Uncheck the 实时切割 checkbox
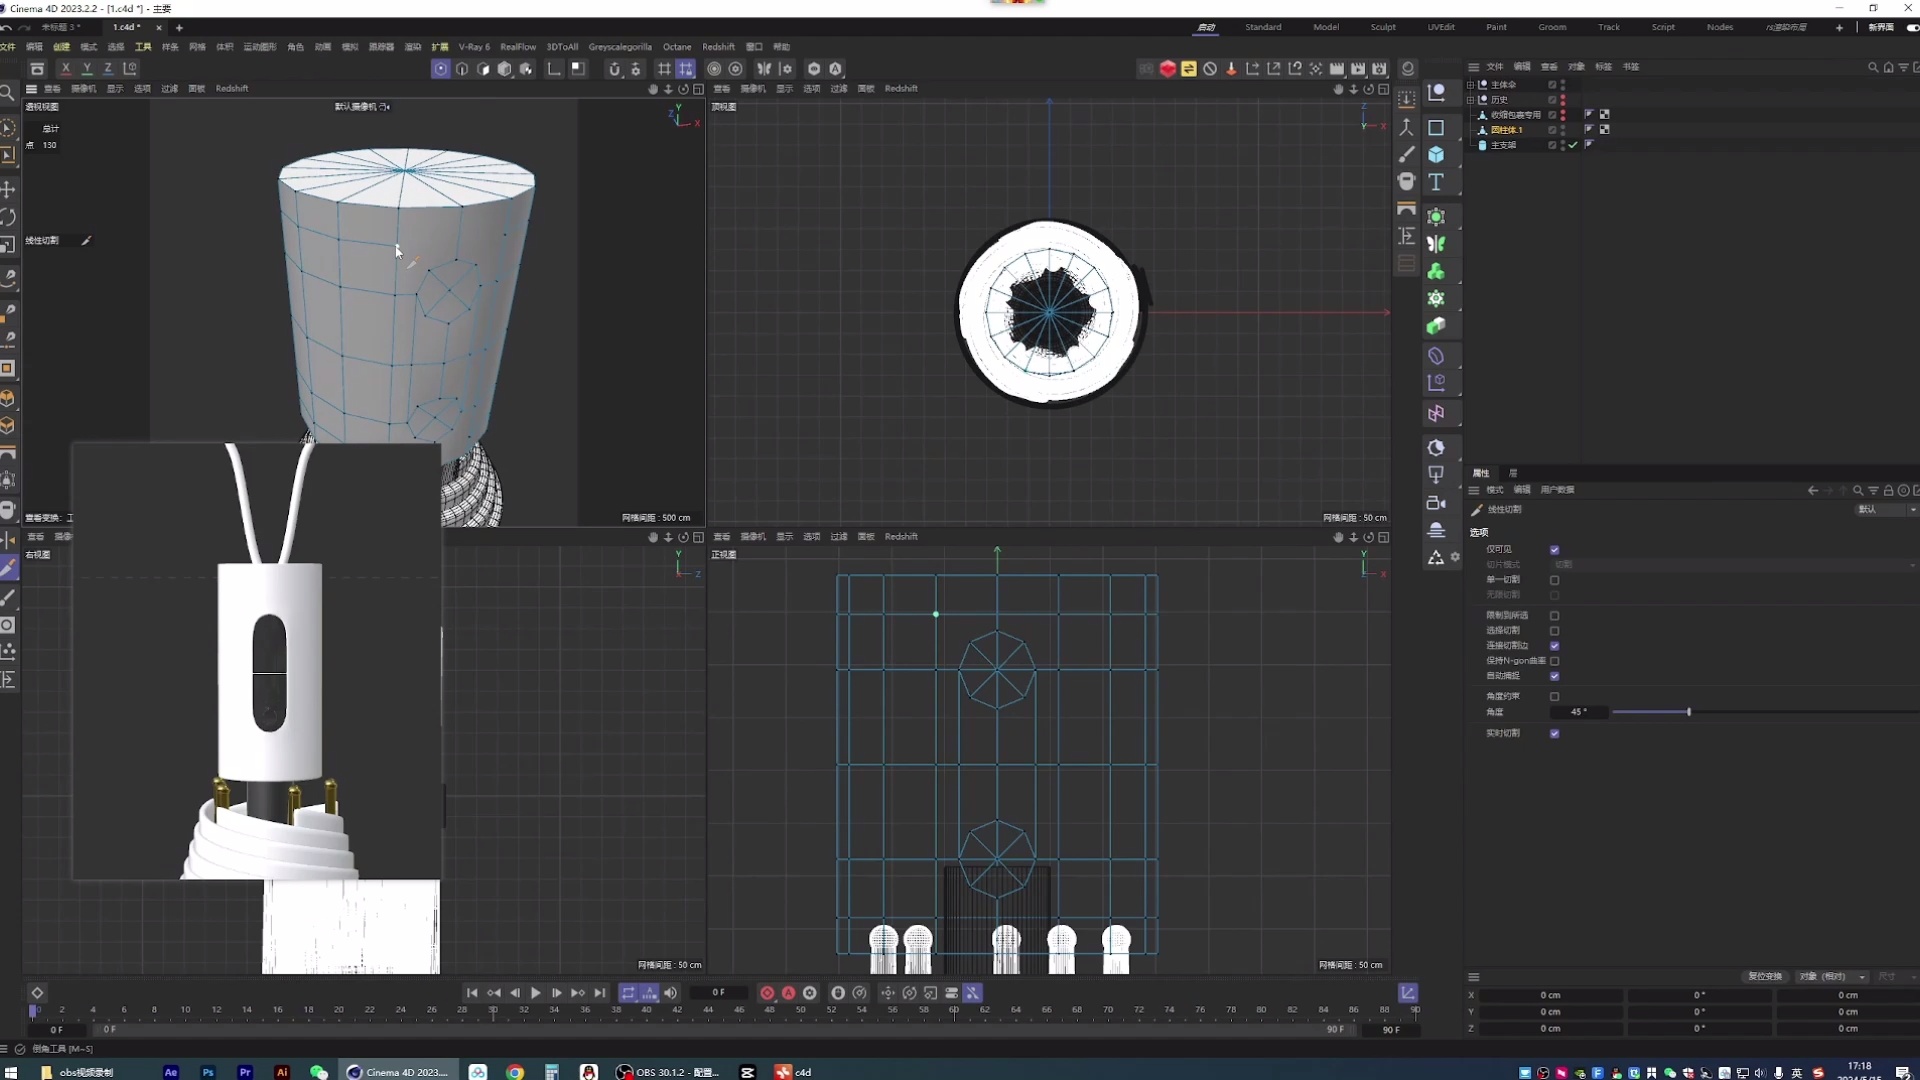Screen dimensions: 1920x1080 point(1556,733)
